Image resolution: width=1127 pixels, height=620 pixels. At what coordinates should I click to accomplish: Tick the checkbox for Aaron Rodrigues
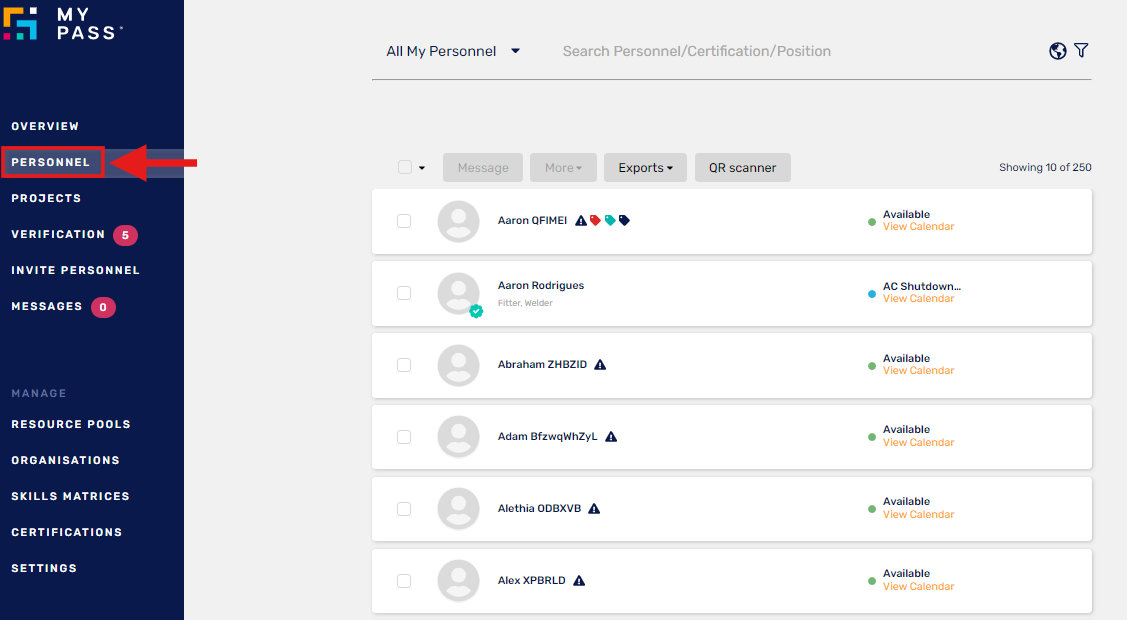point(404,293)
